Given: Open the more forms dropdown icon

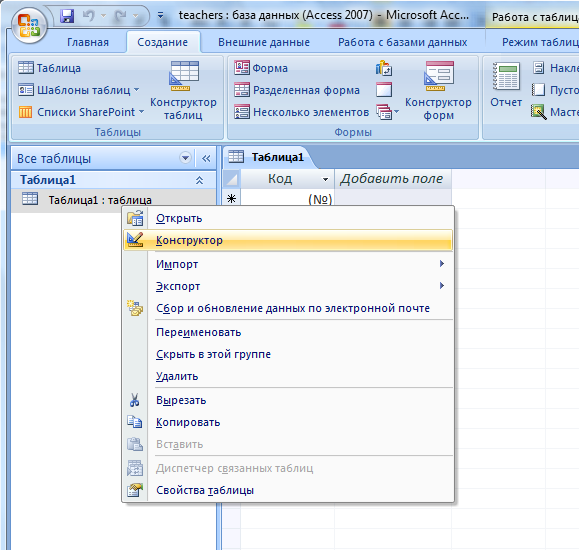Looking at the screenshot, I should click(x=387, y=112).
